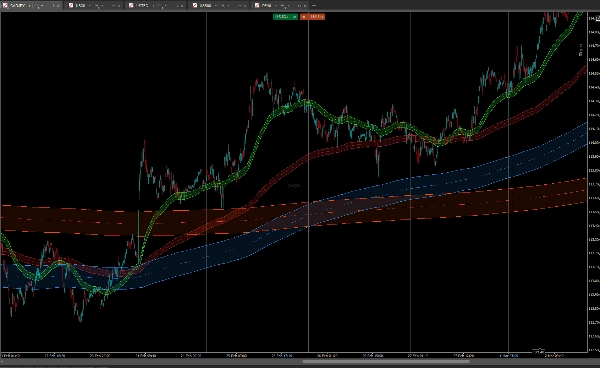This screenshot has height=368, width=600.
Task: Click the orange price button above chart
Action: pos(313,17)
